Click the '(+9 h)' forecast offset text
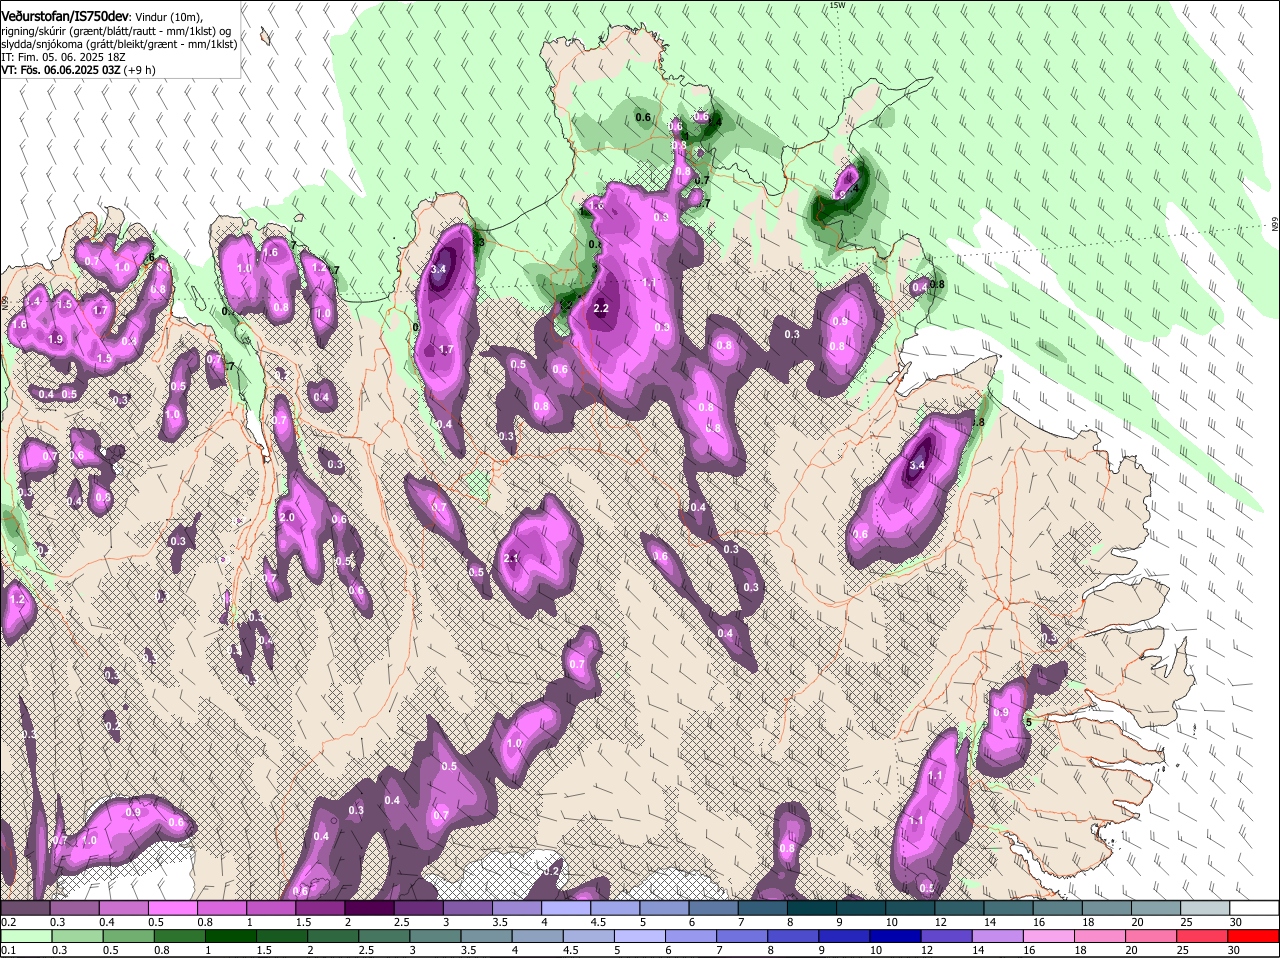Image resolution: width=1280 pixels, height=958 pixels. (139, 71)
